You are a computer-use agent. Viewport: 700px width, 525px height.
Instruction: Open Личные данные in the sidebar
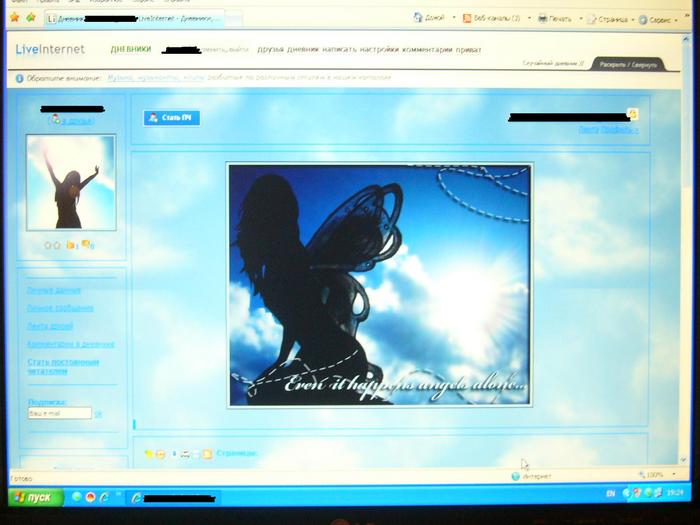click(54, 290)
